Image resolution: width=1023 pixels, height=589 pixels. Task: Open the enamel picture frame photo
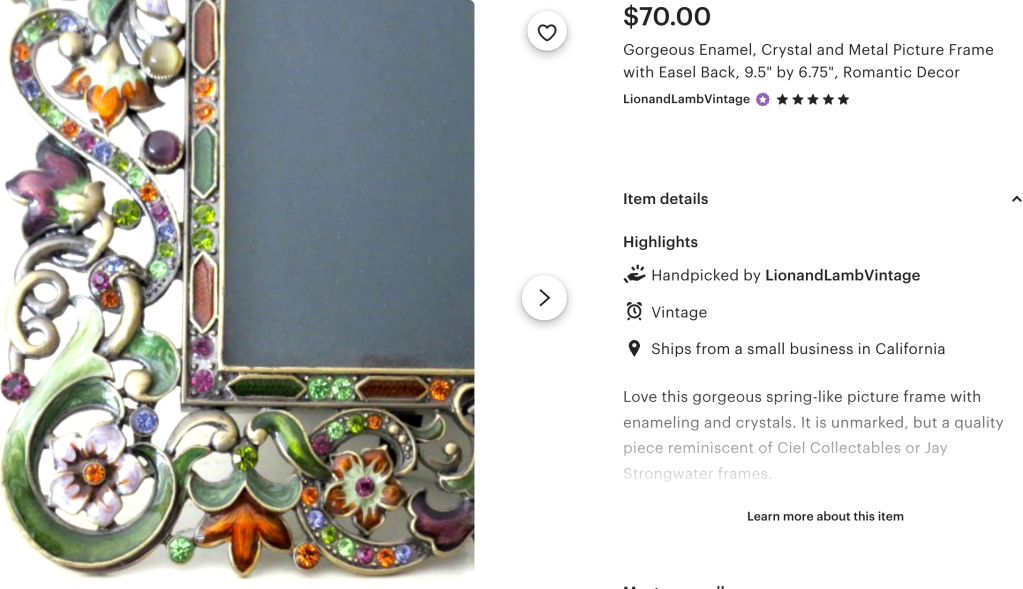(237, 288)
